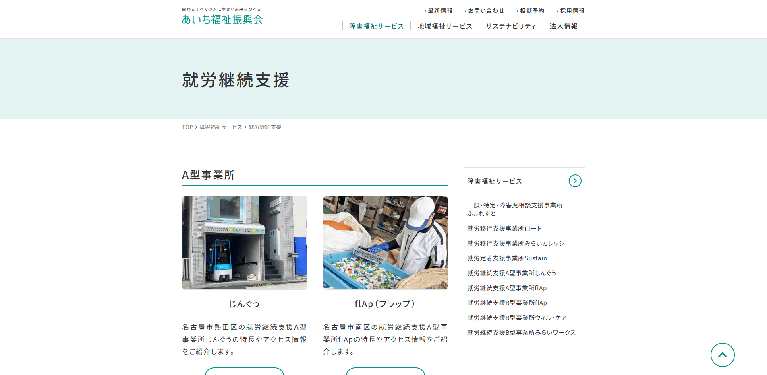Open the 障害福祉サービス navigation menu

tap(376, 26)
